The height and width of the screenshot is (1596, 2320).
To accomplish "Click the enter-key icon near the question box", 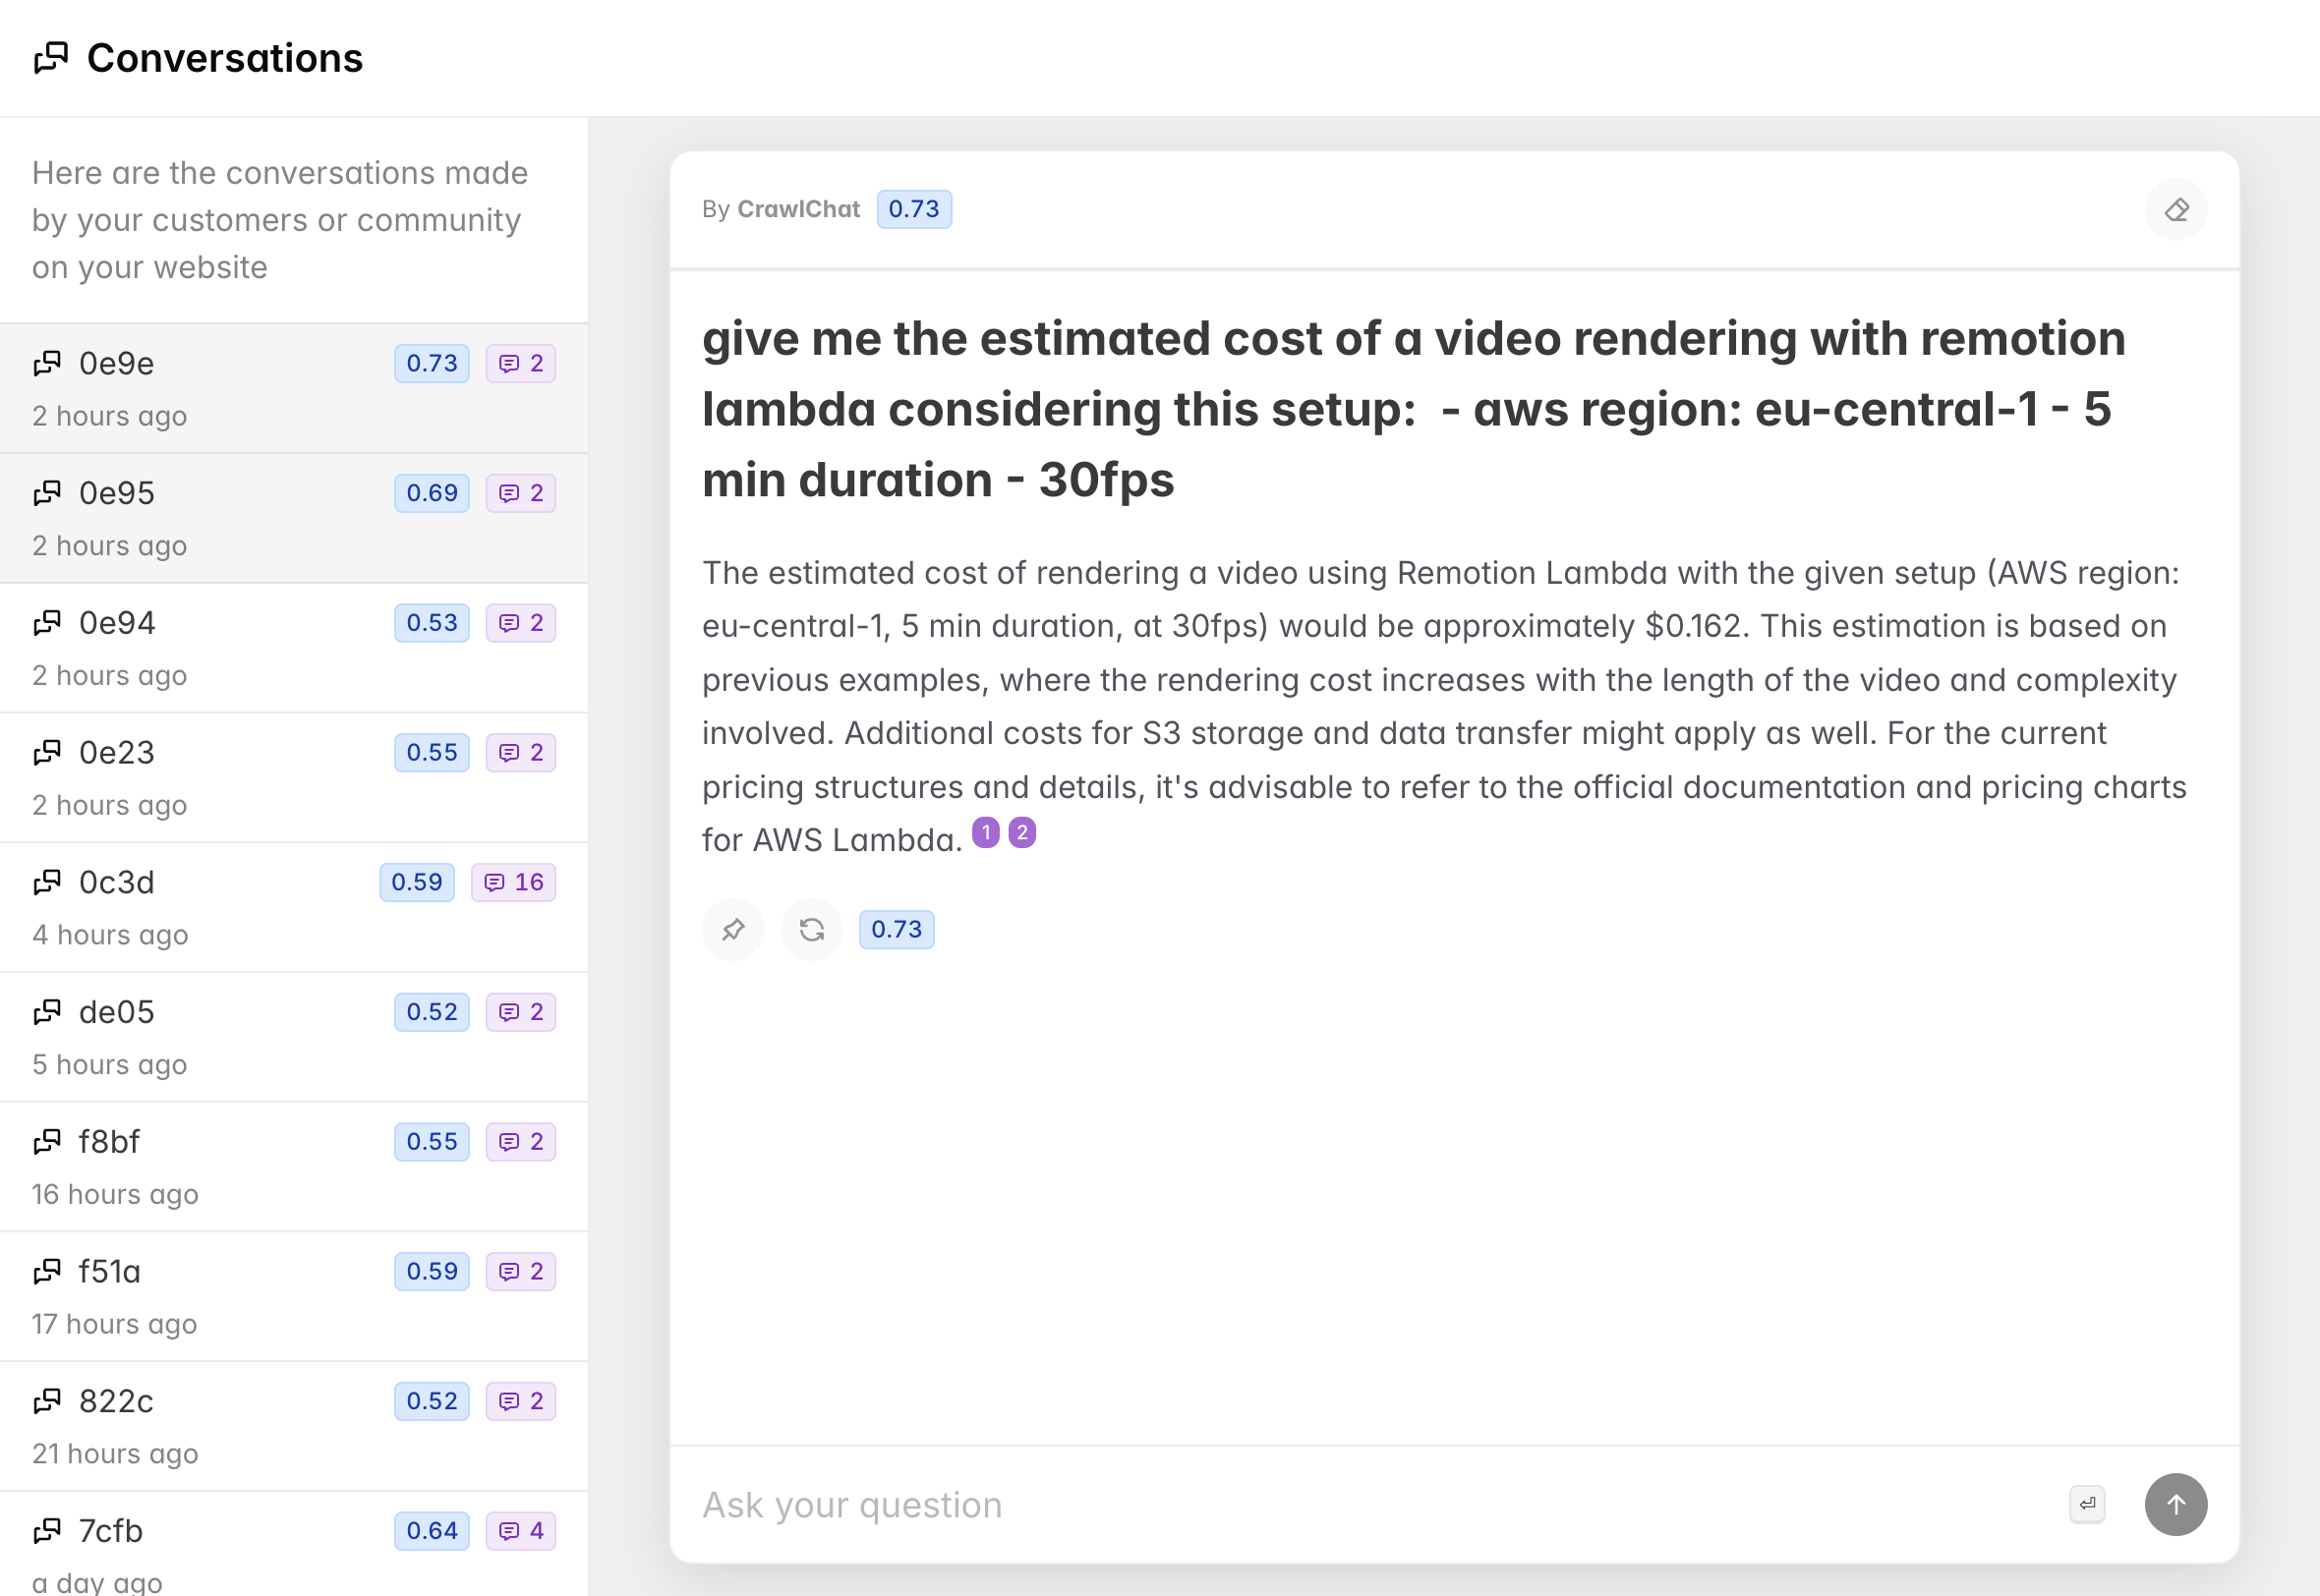I will 2087,1504.
